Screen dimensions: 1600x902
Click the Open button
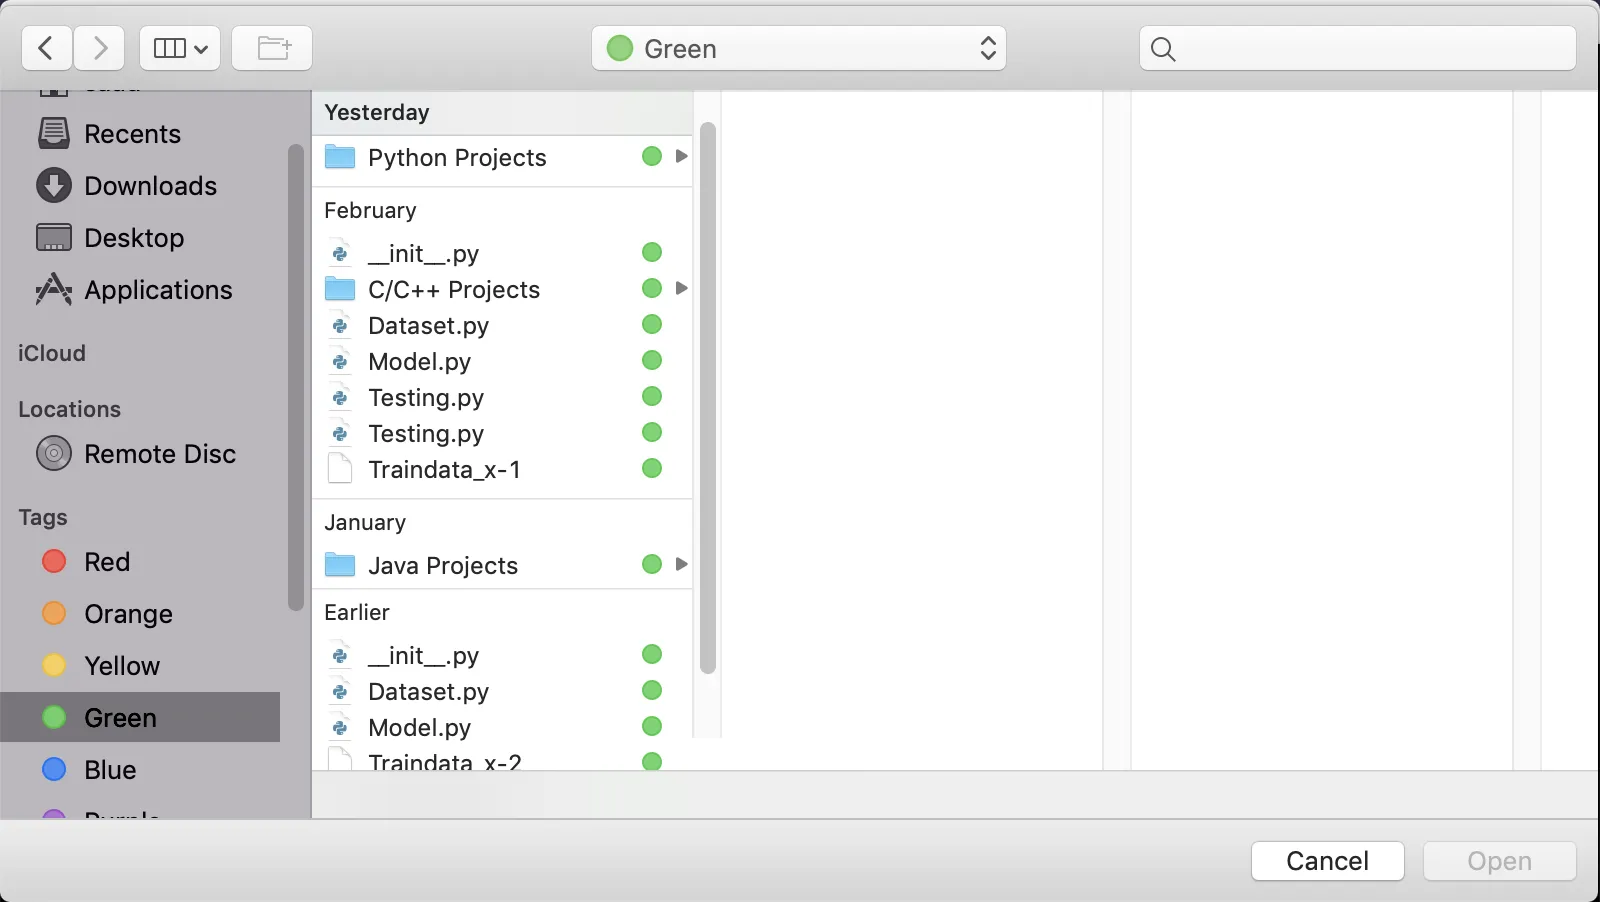(x=1499, y=861)
